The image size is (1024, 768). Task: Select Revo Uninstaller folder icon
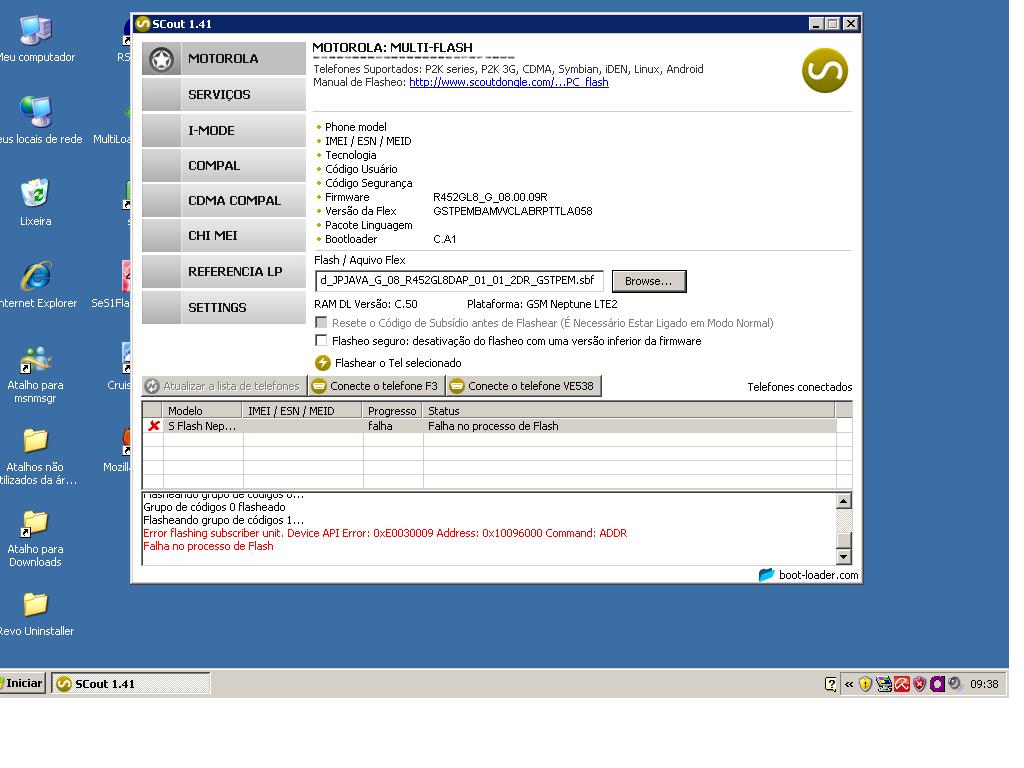click(36, 615)
